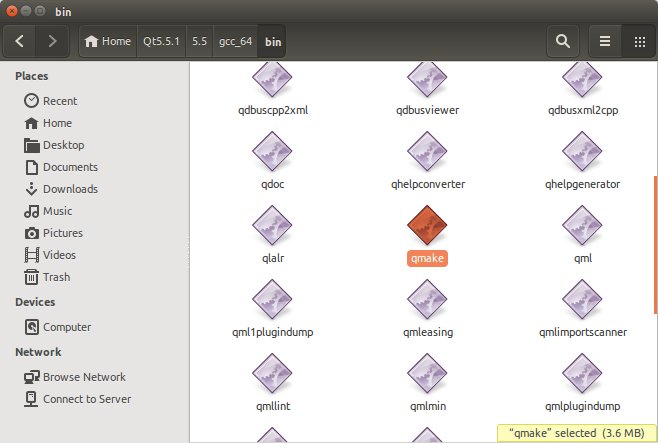Select the qdoc executable icon
Viewport: 658px width, 443px height.
(x=272, y=151)
